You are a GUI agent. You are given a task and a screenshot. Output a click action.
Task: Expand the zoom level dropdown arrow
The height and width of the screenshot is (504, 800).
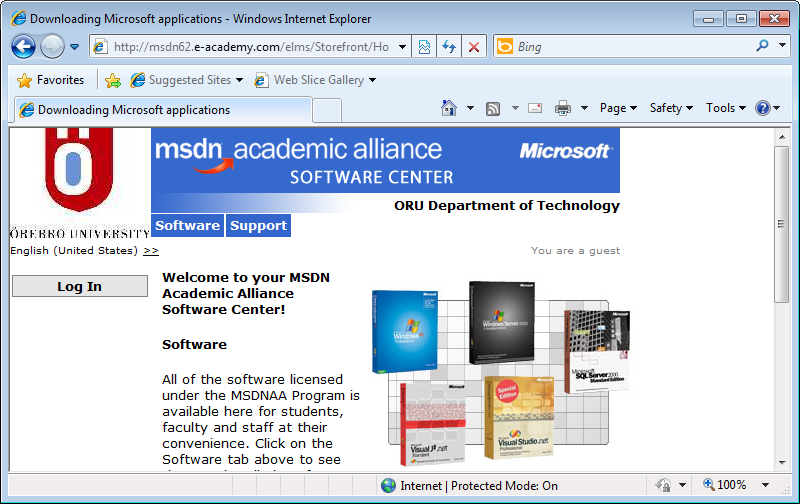(x=765, y=485)
